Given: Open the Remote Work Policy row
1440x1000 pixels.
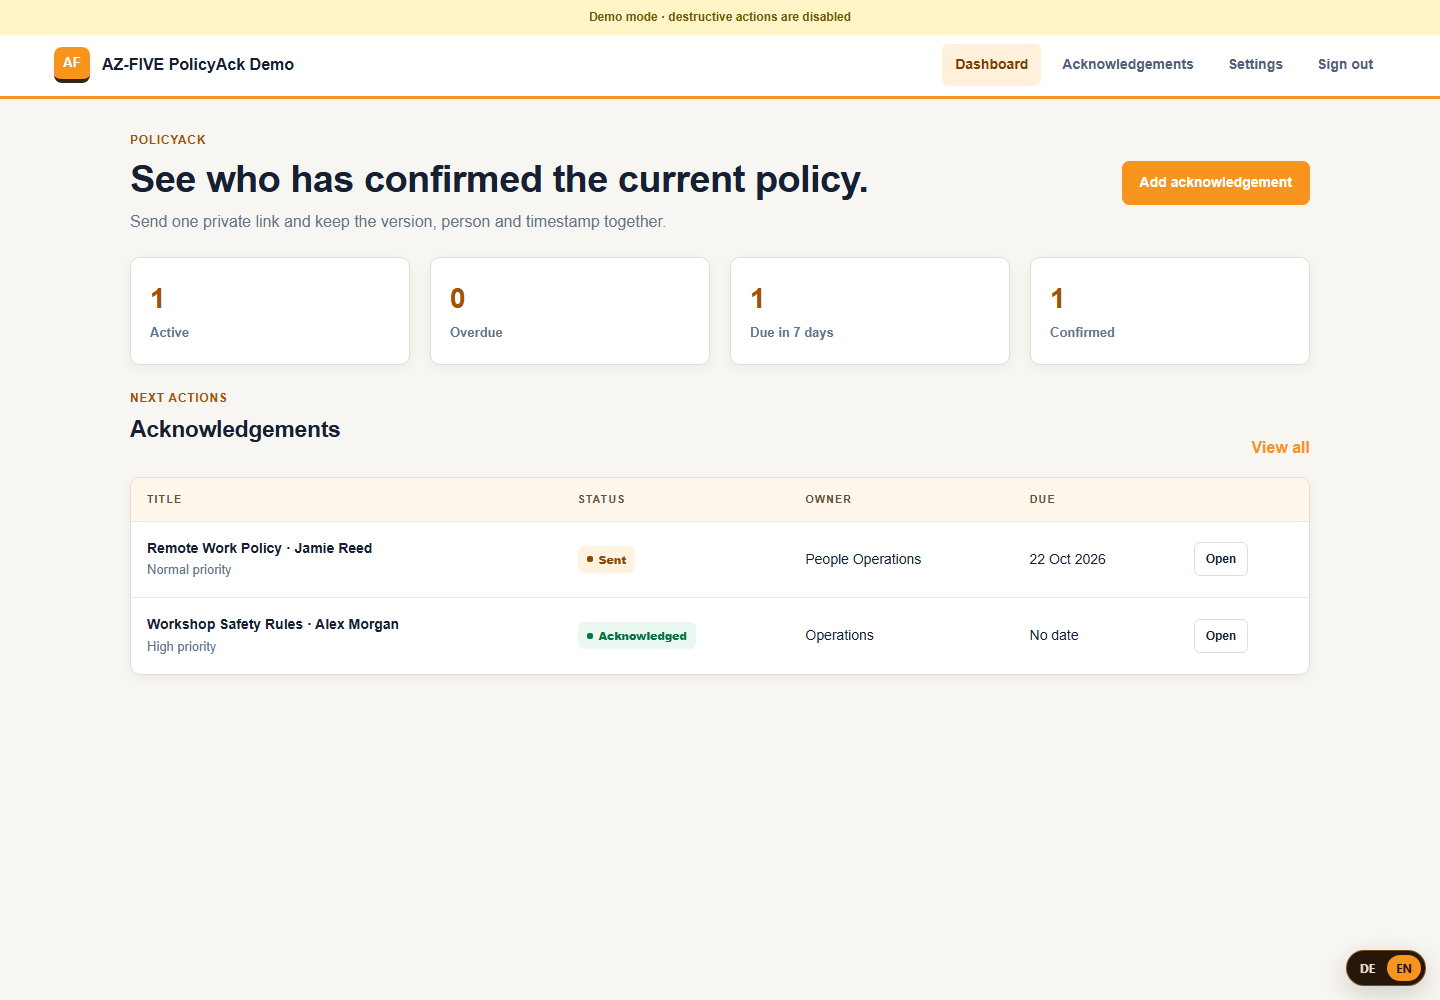Looking at the screenshot, I should (x=1221, y=559).
